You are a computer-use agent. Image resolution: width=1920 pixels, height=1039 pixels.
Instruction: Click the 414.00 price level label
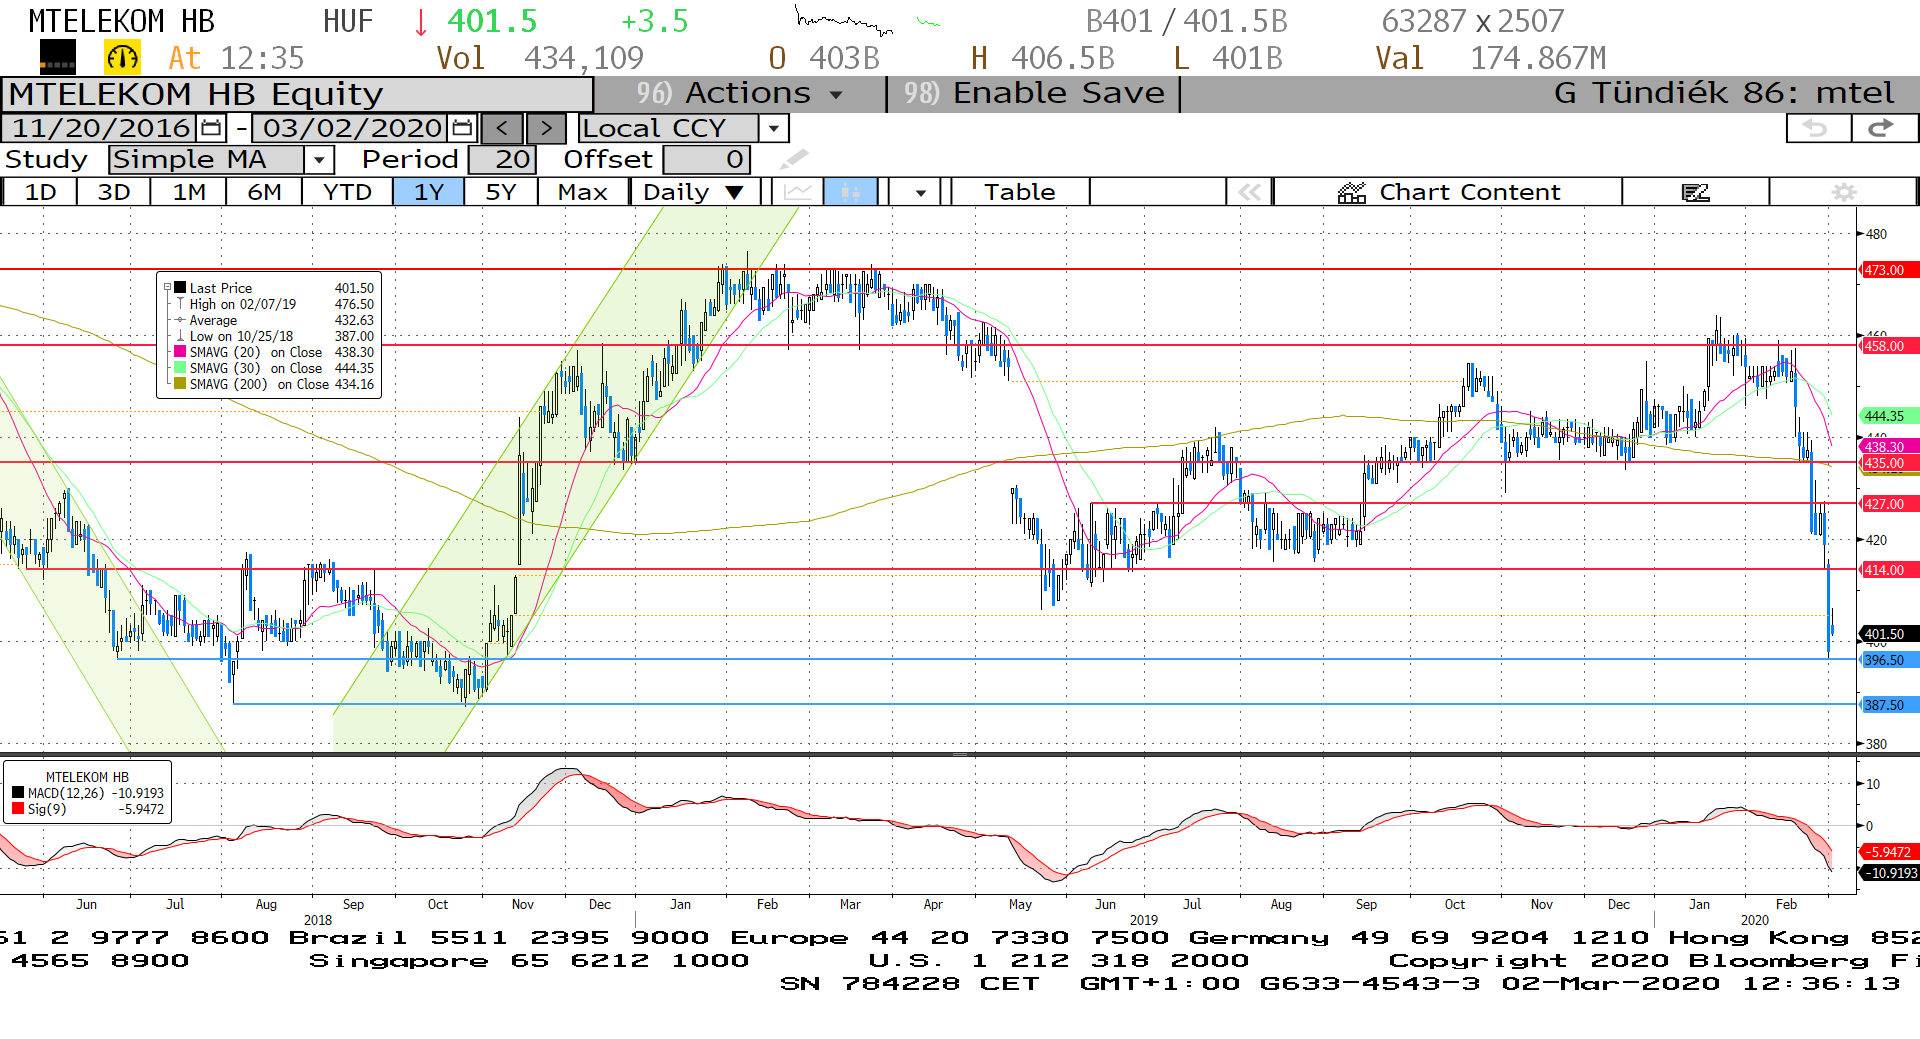(1888, 570)
